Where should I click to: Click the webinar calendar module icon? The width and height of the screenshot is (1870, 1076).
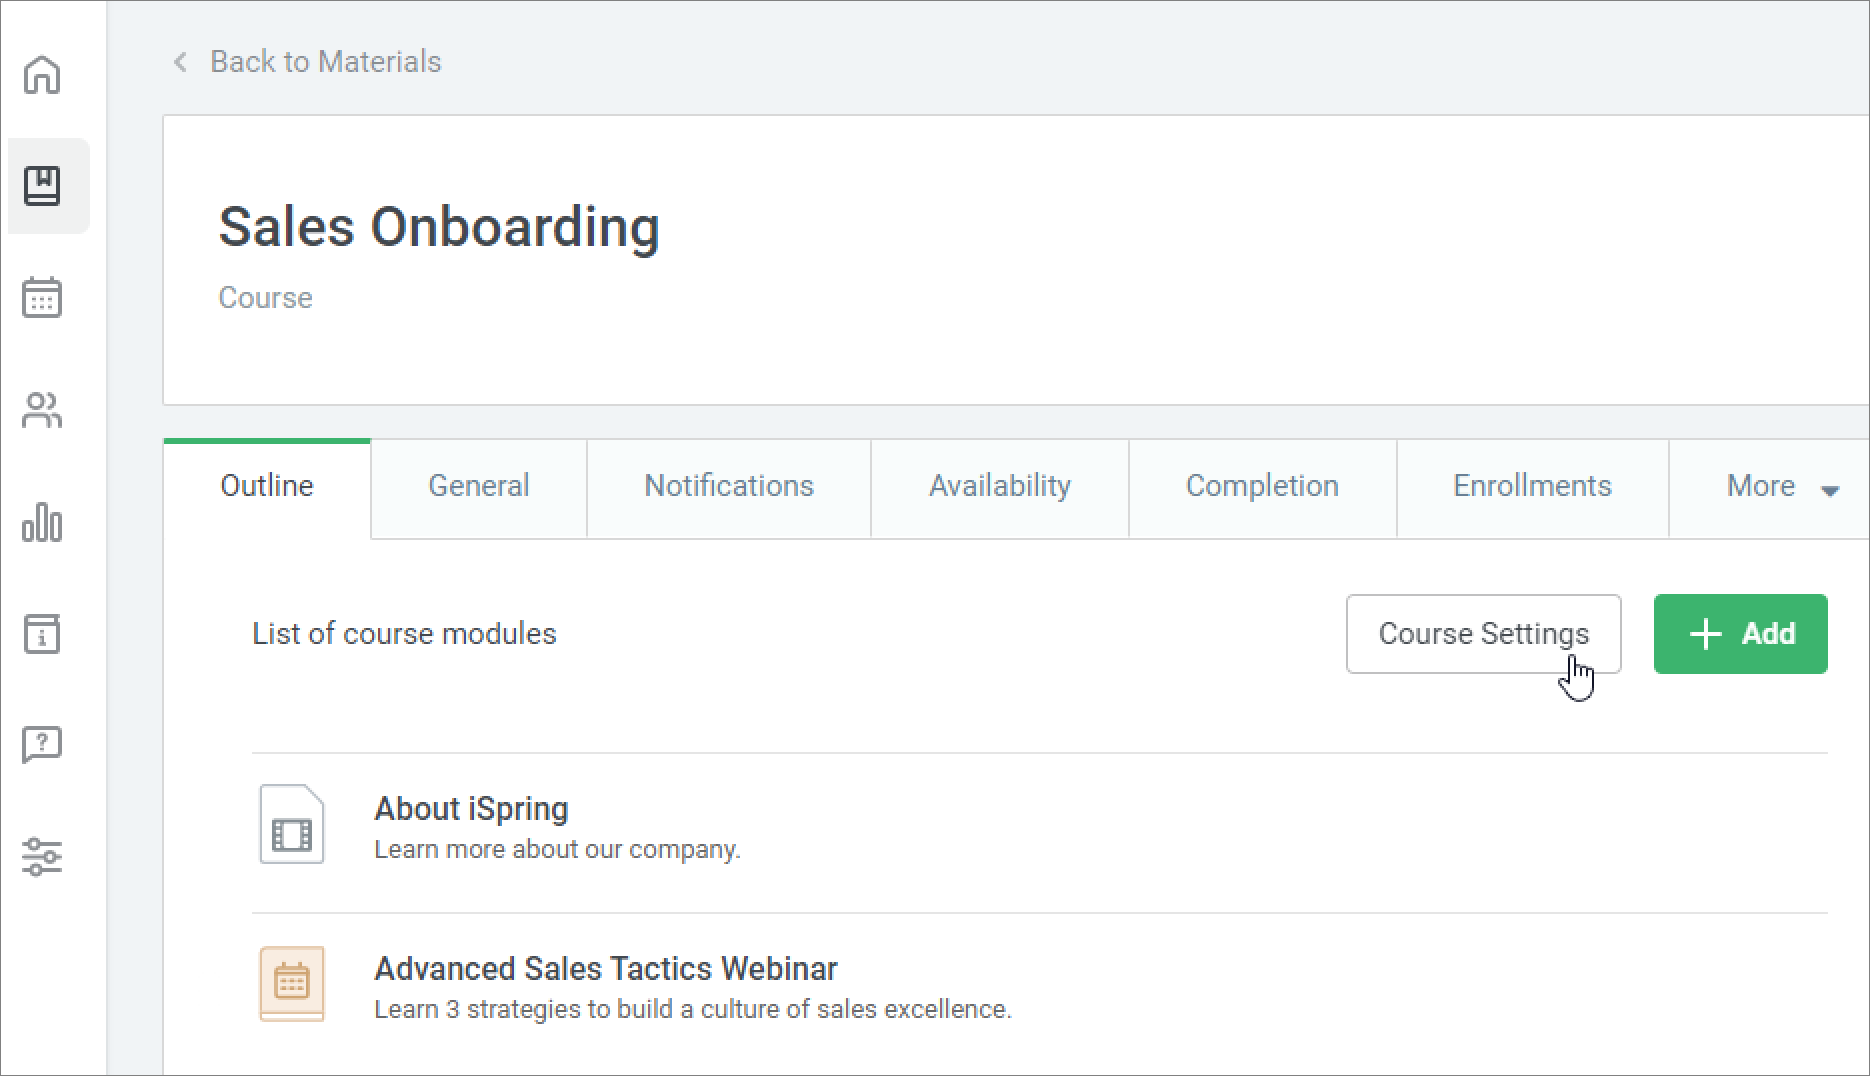[x=291, y=984]
